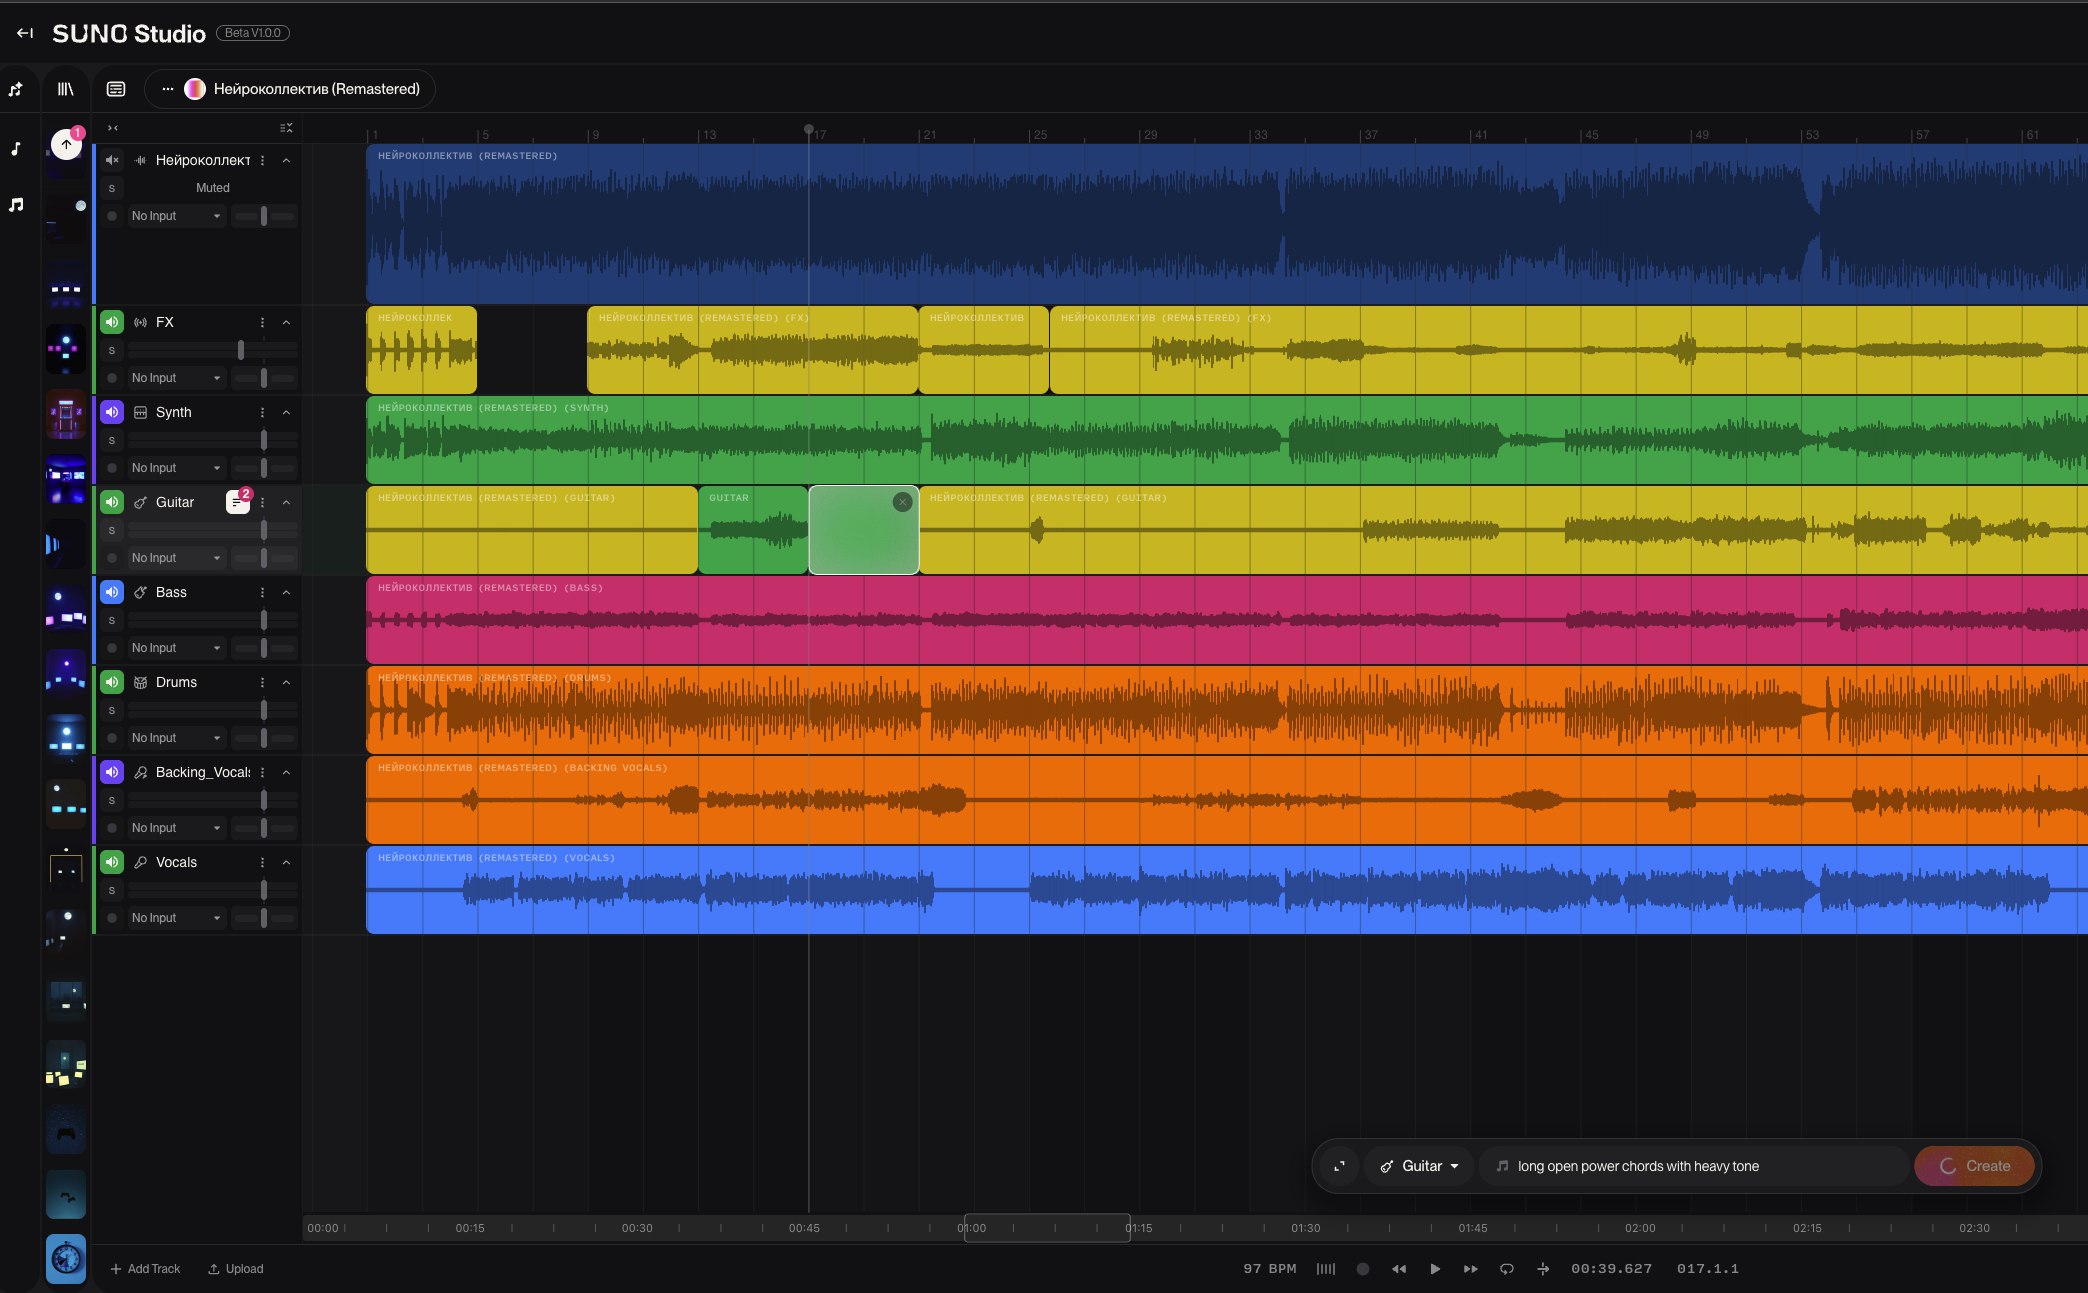The height and width of the screenshot is (1293, 2088).
Task: Click the metronome bars icon next to BPM
Action: [x=1326, y=1269]
